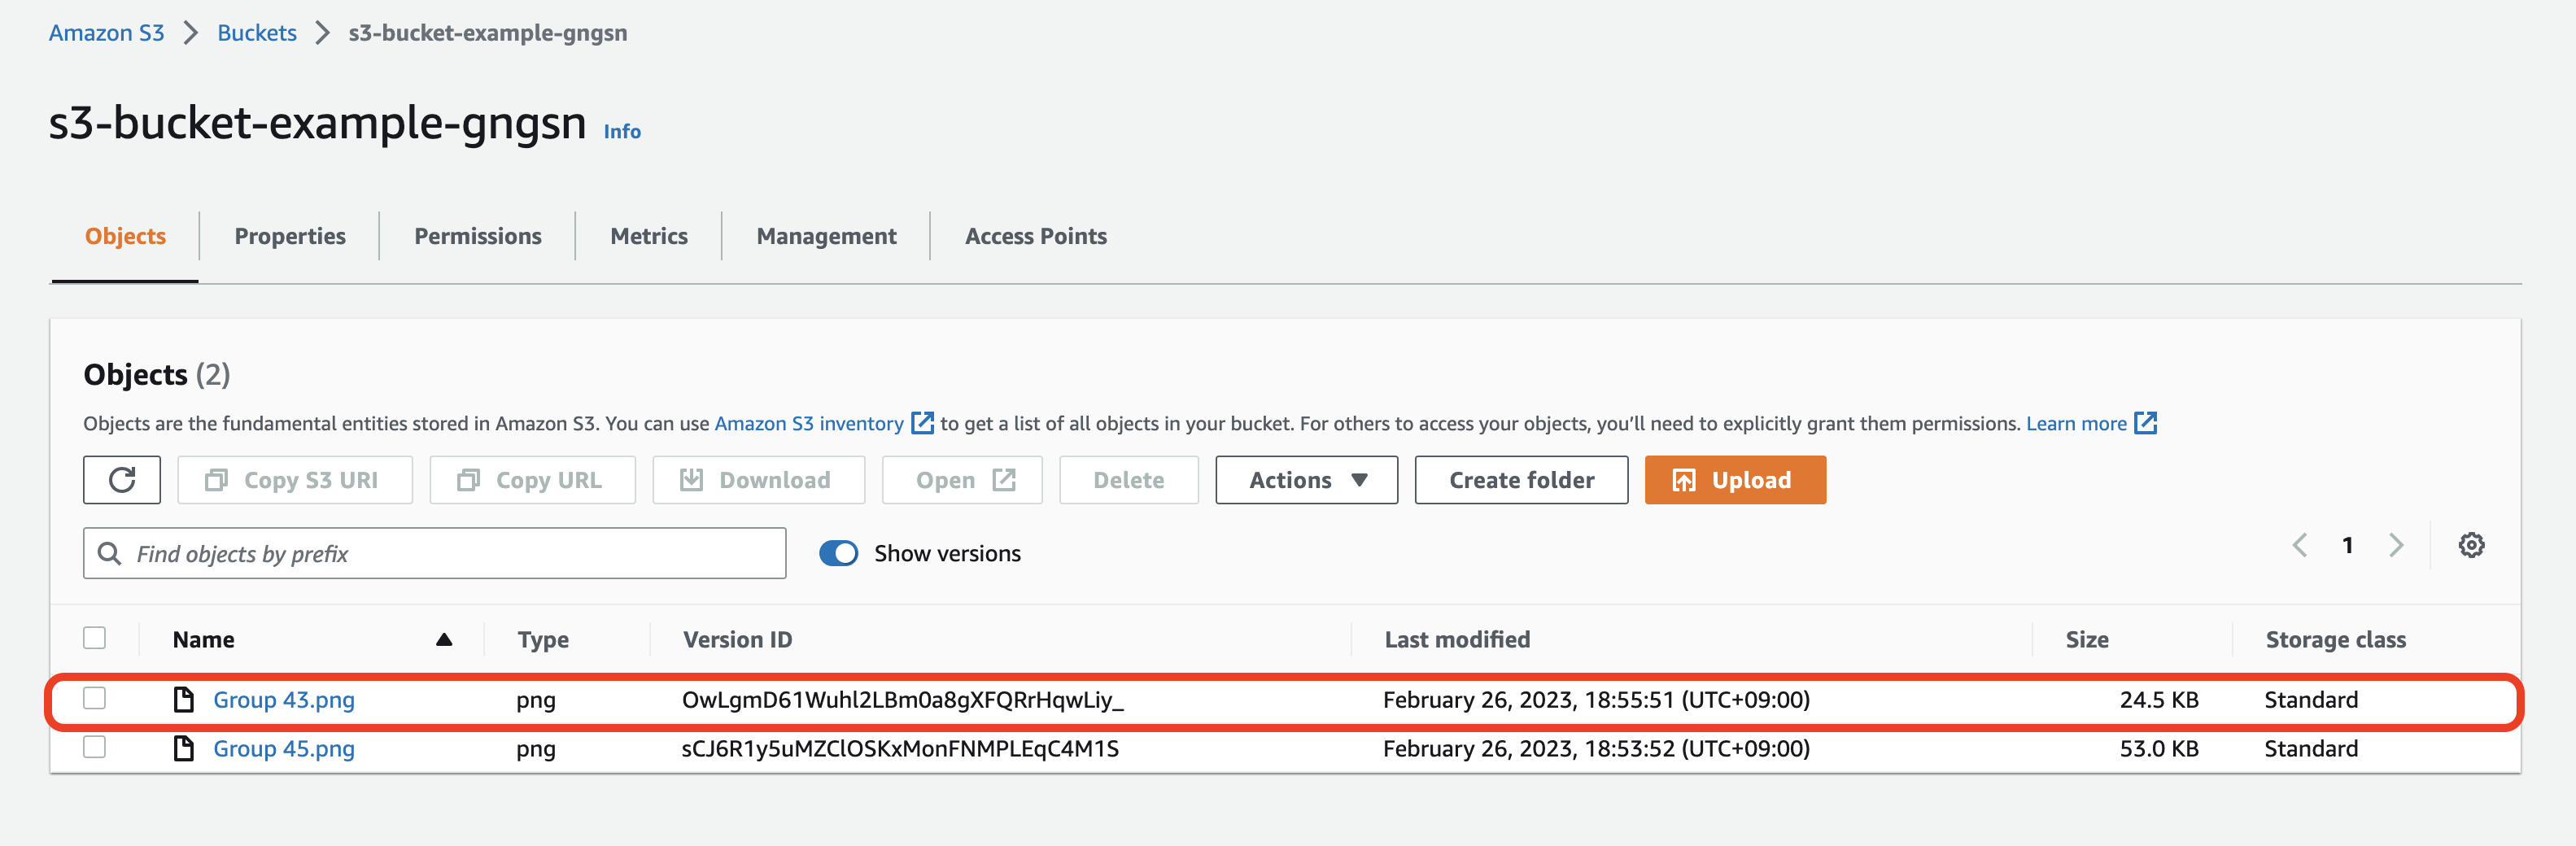The height and width of the screenshot is (846, 2576).
Task: Click page number 1 in pagination
Action: coord(2347,545)
